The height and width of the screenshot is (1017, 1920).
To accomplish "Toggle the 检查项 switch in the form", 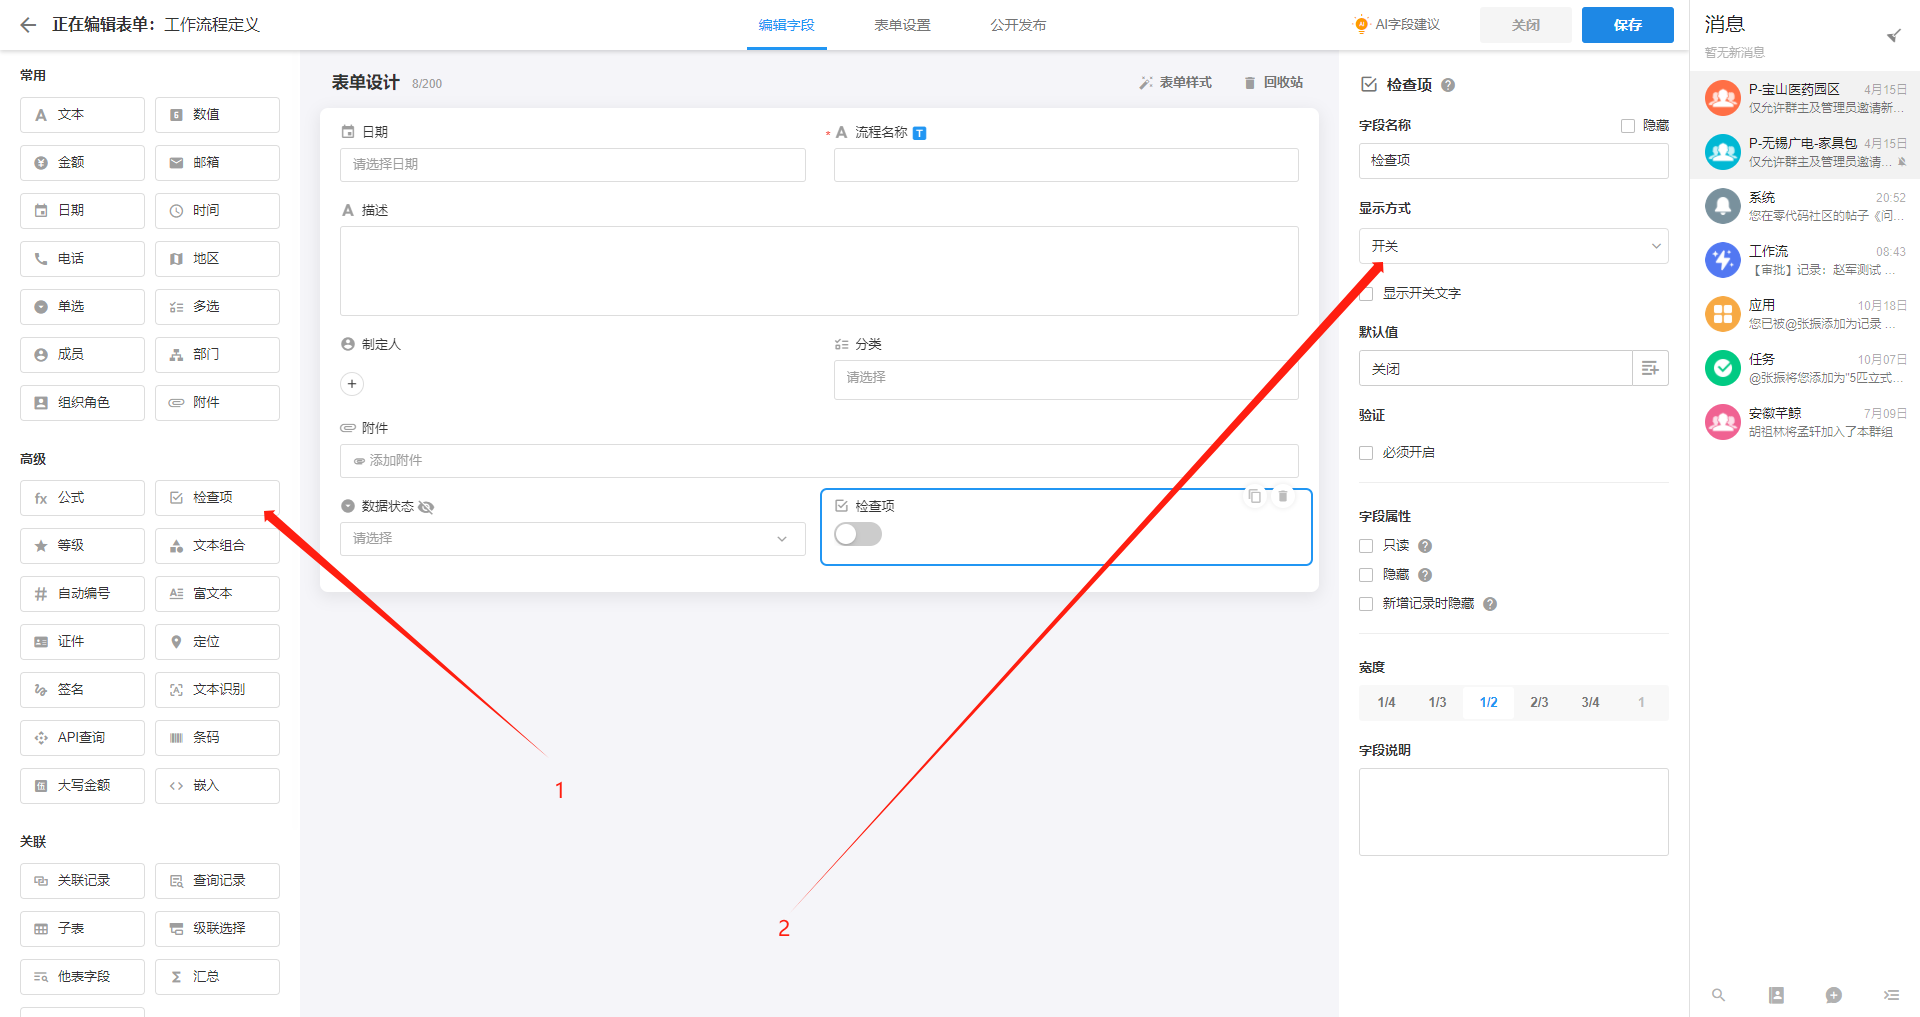I will click(858, 534).
